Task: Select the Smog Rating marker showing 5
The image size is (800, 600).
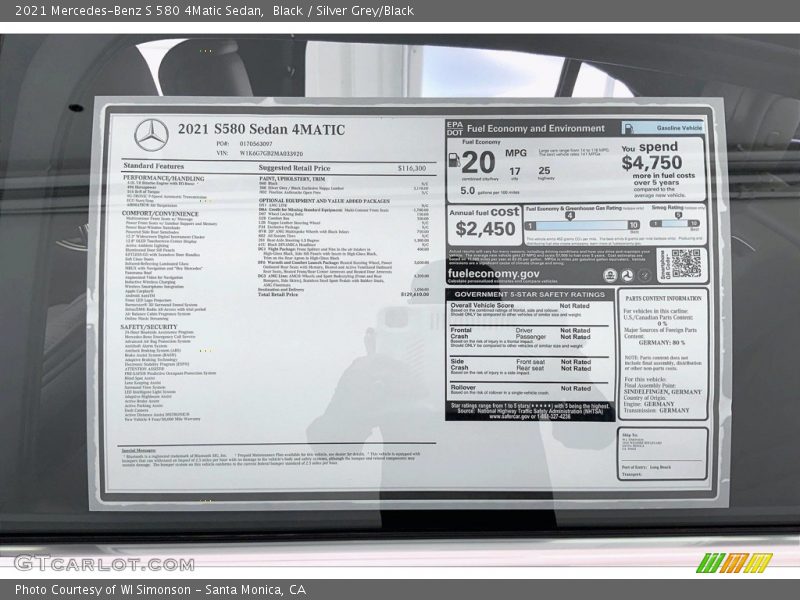Action: click(x=679, y=215)
